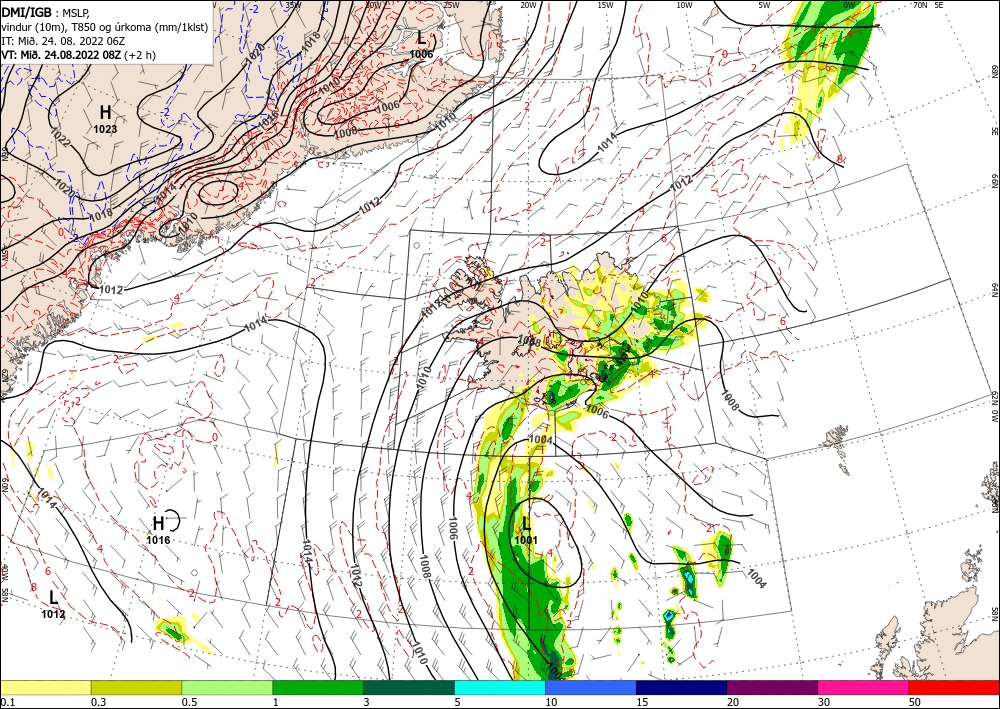Click the legend value 10
This screenshot has height=709, width=1000.
[551, 702]
